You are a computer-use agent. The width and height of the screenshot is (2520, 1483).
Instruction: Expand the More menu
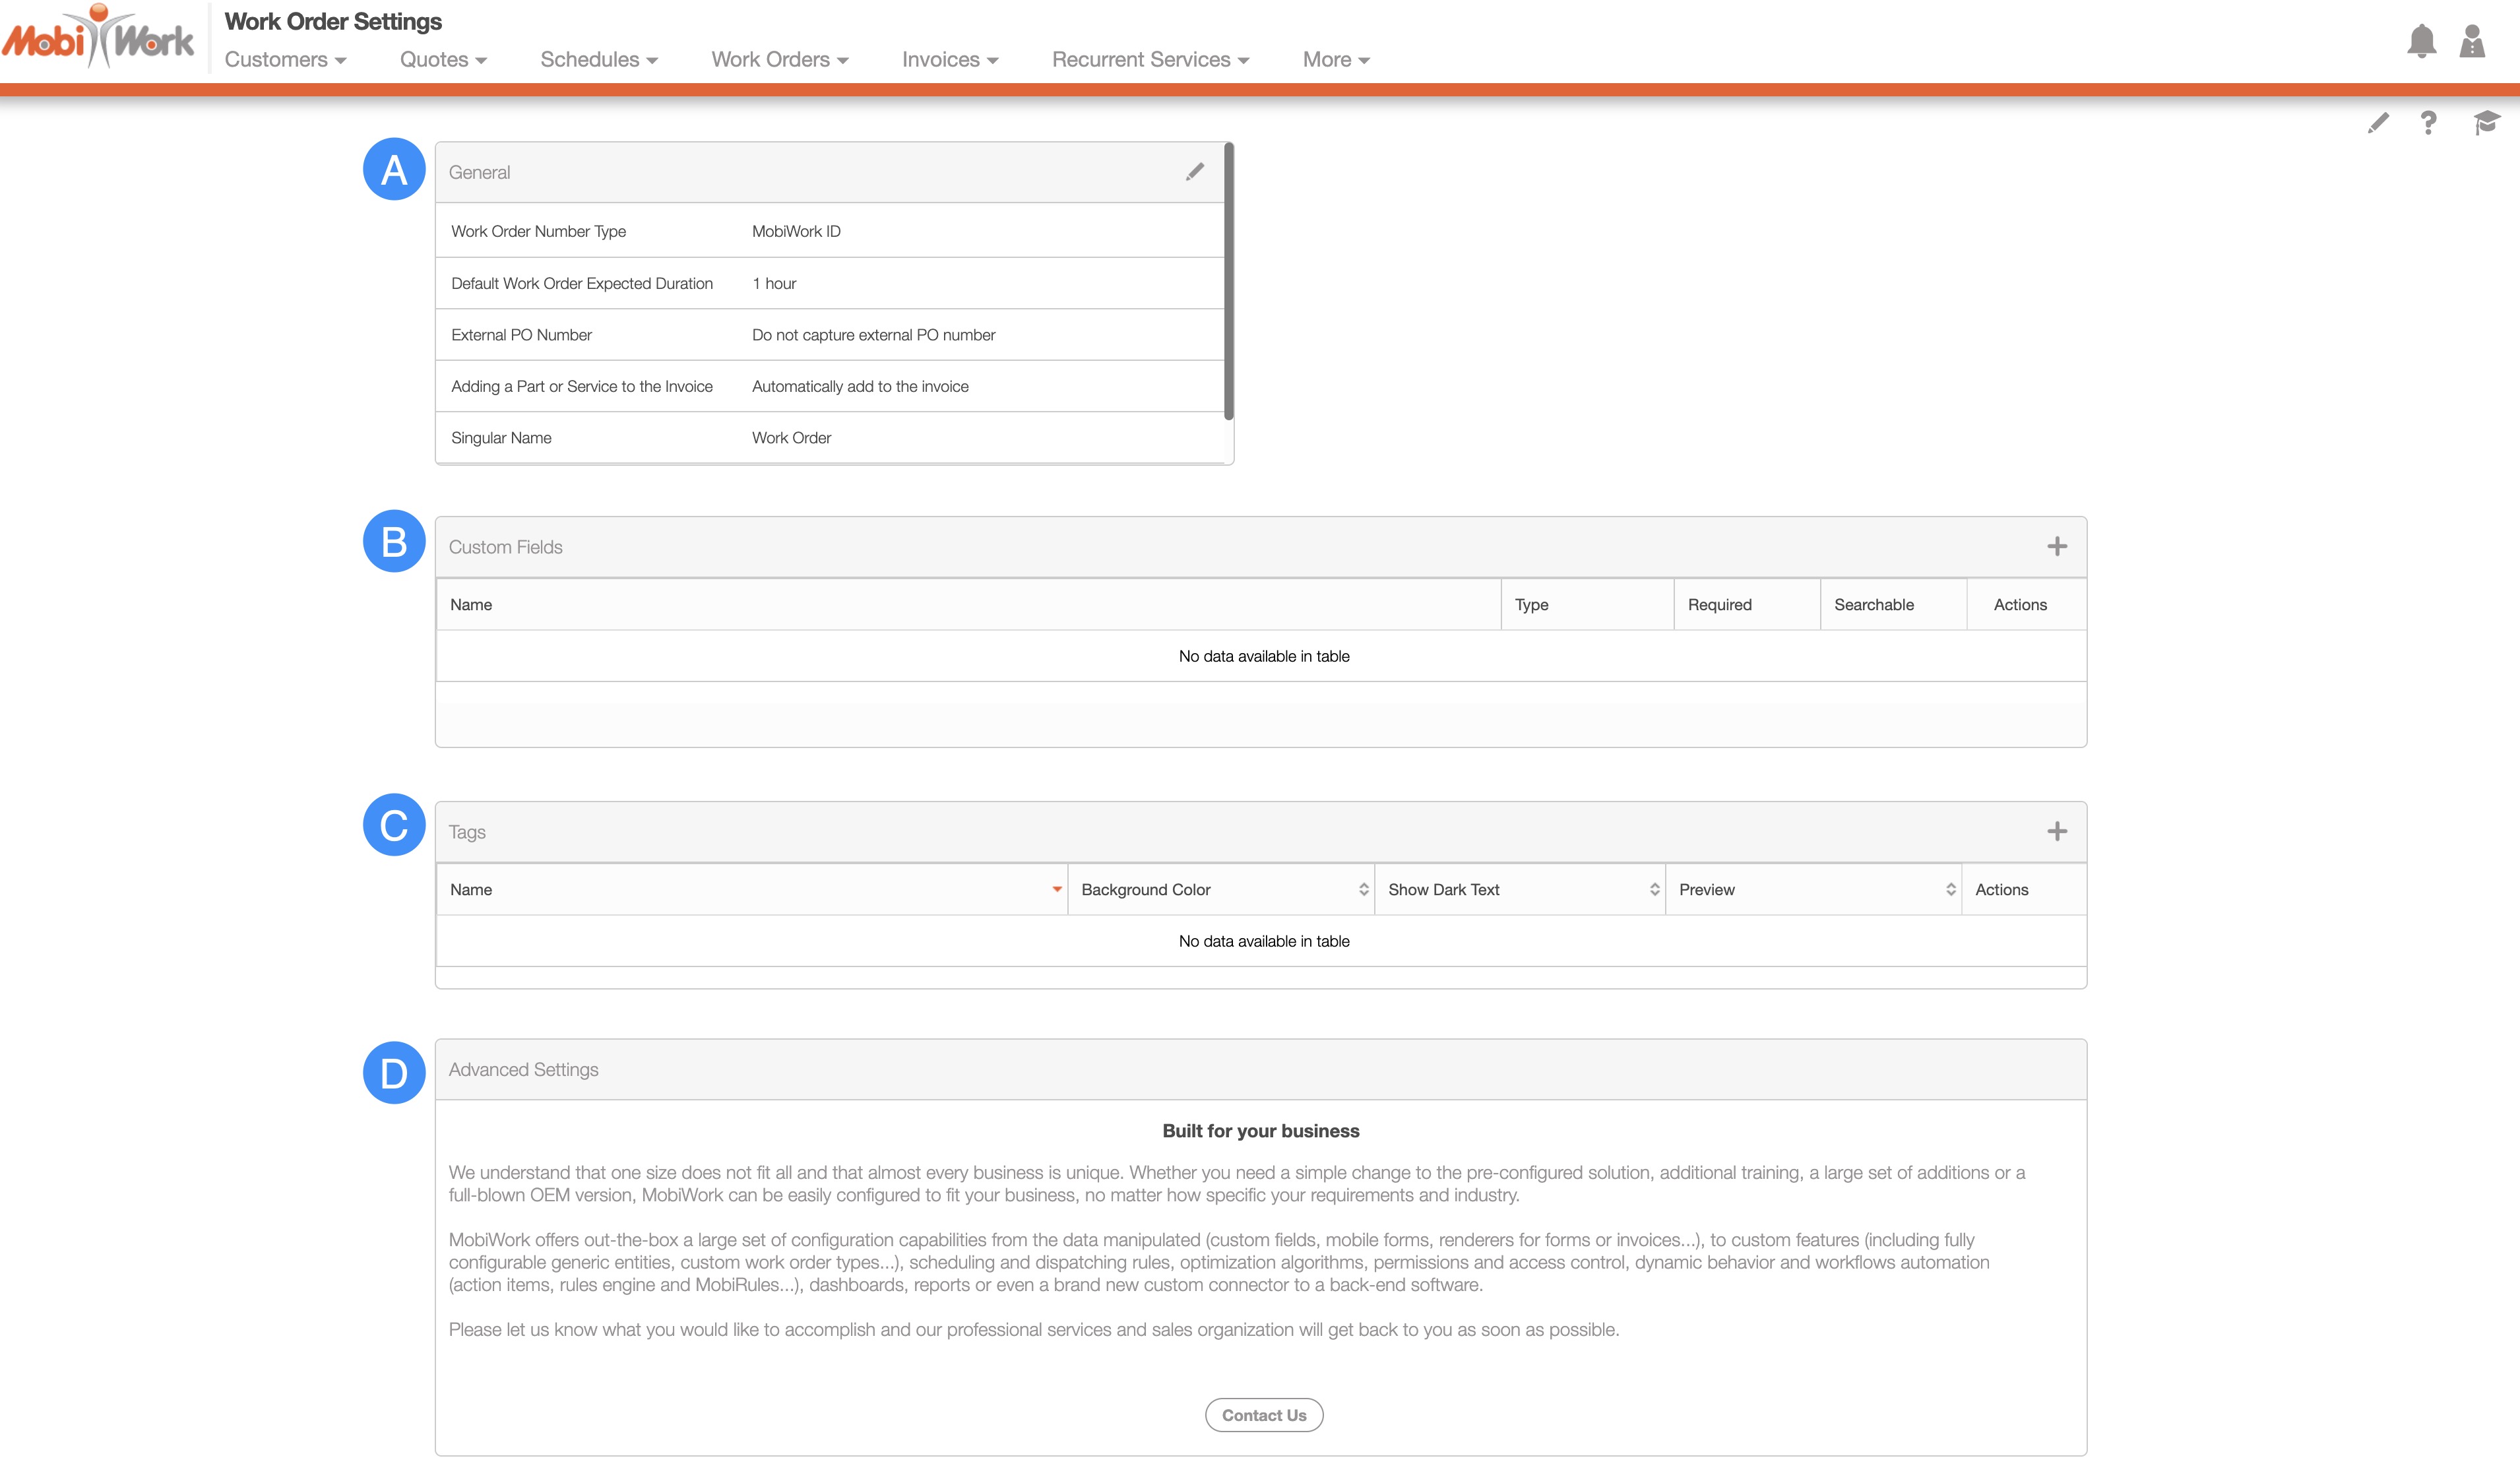[x=1335, y=60]
